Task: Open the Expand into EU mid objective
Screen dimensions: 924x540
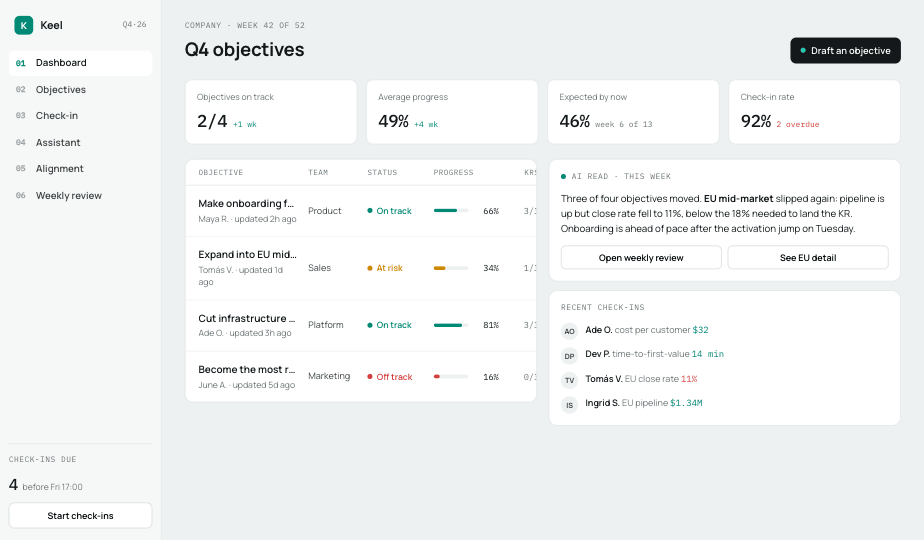Action: click(361, 268)
